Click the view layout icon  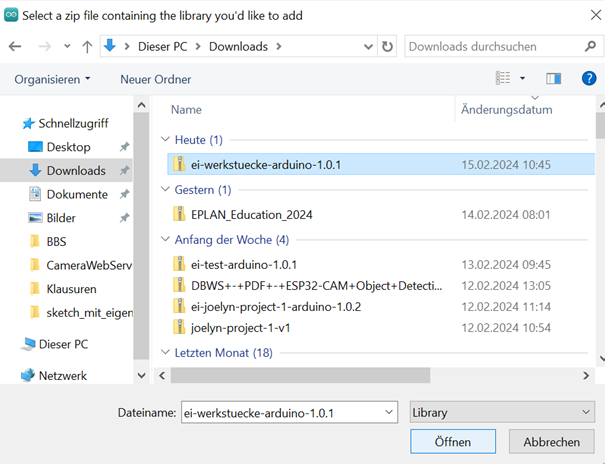point(504,78)
